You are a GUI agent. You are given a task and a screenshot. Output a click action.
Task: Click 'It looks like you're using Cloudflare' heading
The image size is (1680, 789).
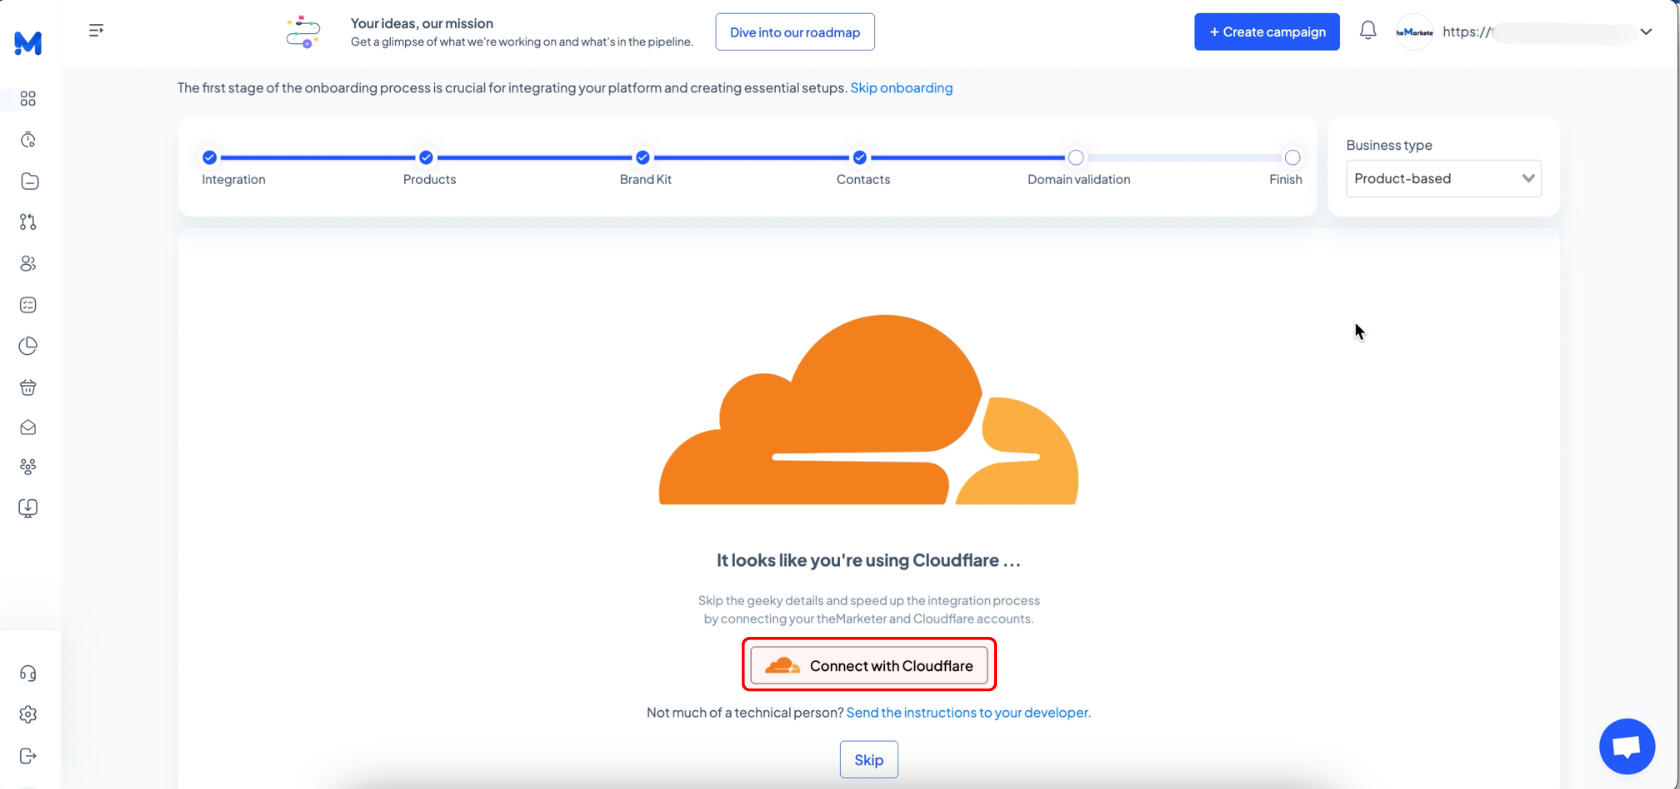[868, 561]
